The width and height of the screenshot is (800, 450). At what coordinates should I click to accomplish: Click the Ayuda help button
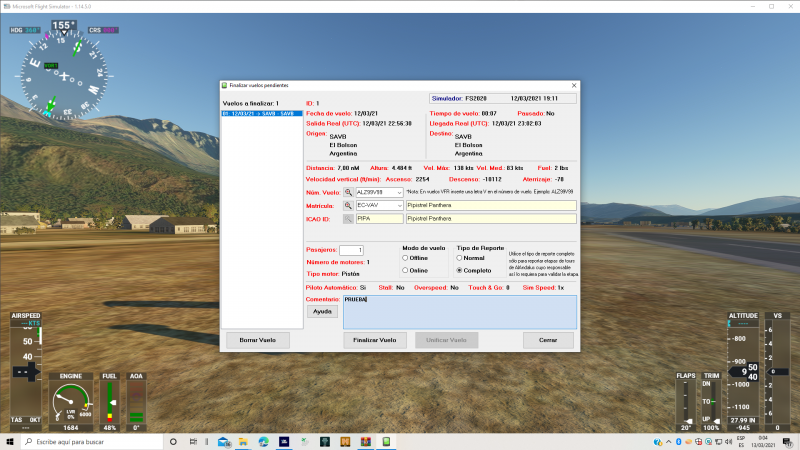[322, 311]
